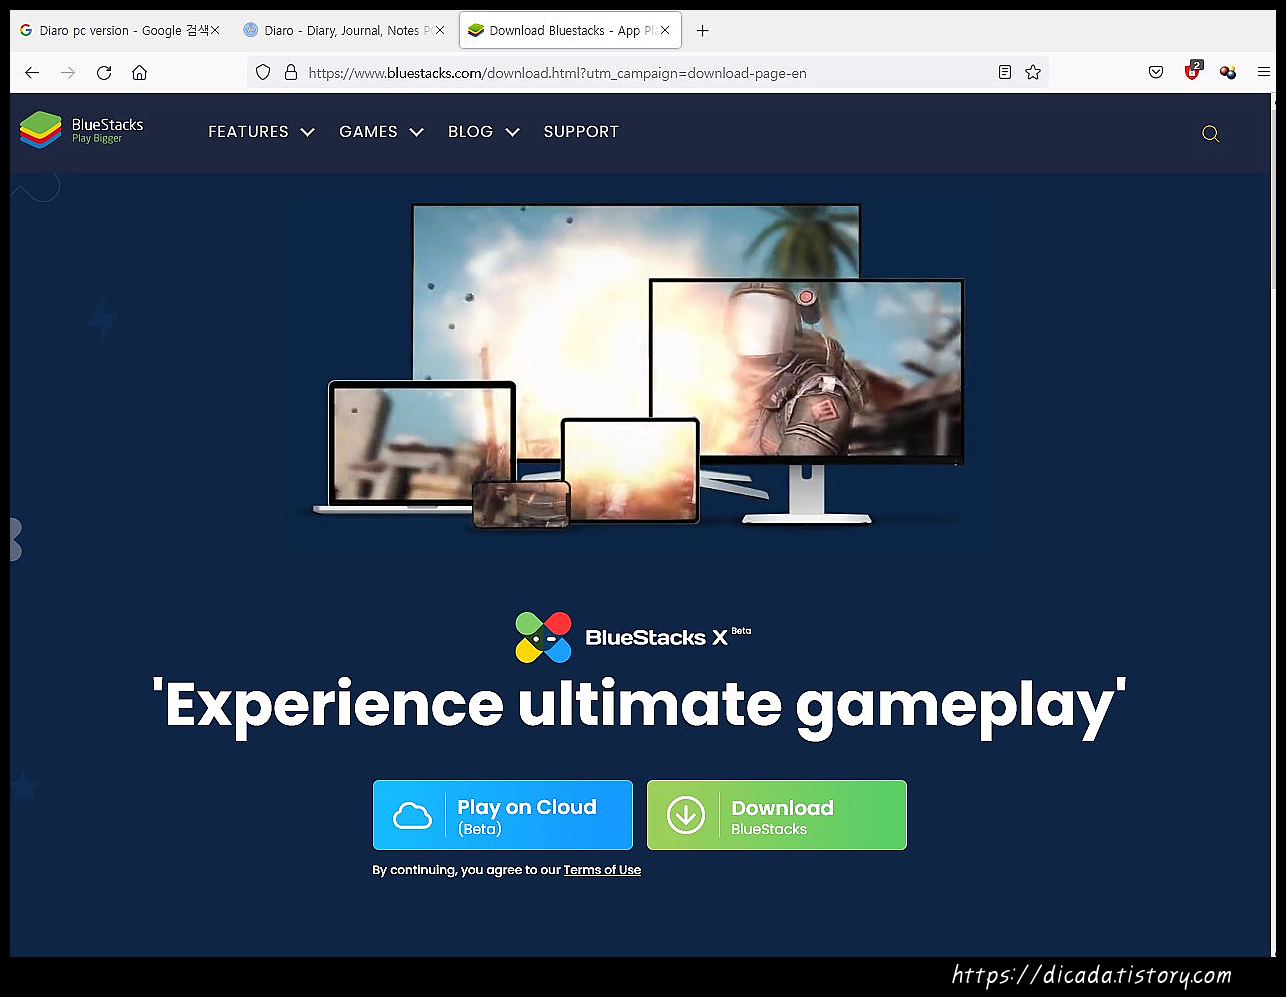Open tracking protection shield icon
Viewport: 1286px width, 997px height.
tap(263, 72)
